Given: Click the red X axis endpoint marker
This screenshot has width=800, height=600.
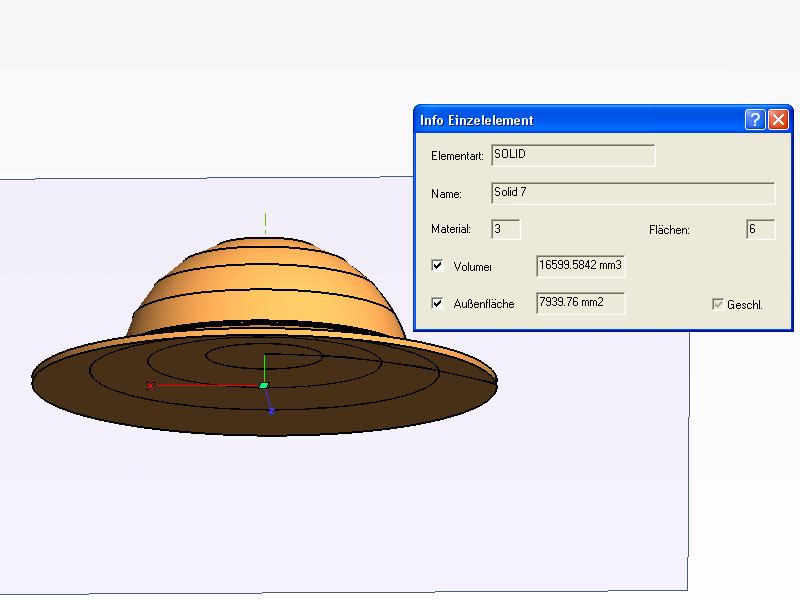Looking at the screenshot, I should pos(150,386).
